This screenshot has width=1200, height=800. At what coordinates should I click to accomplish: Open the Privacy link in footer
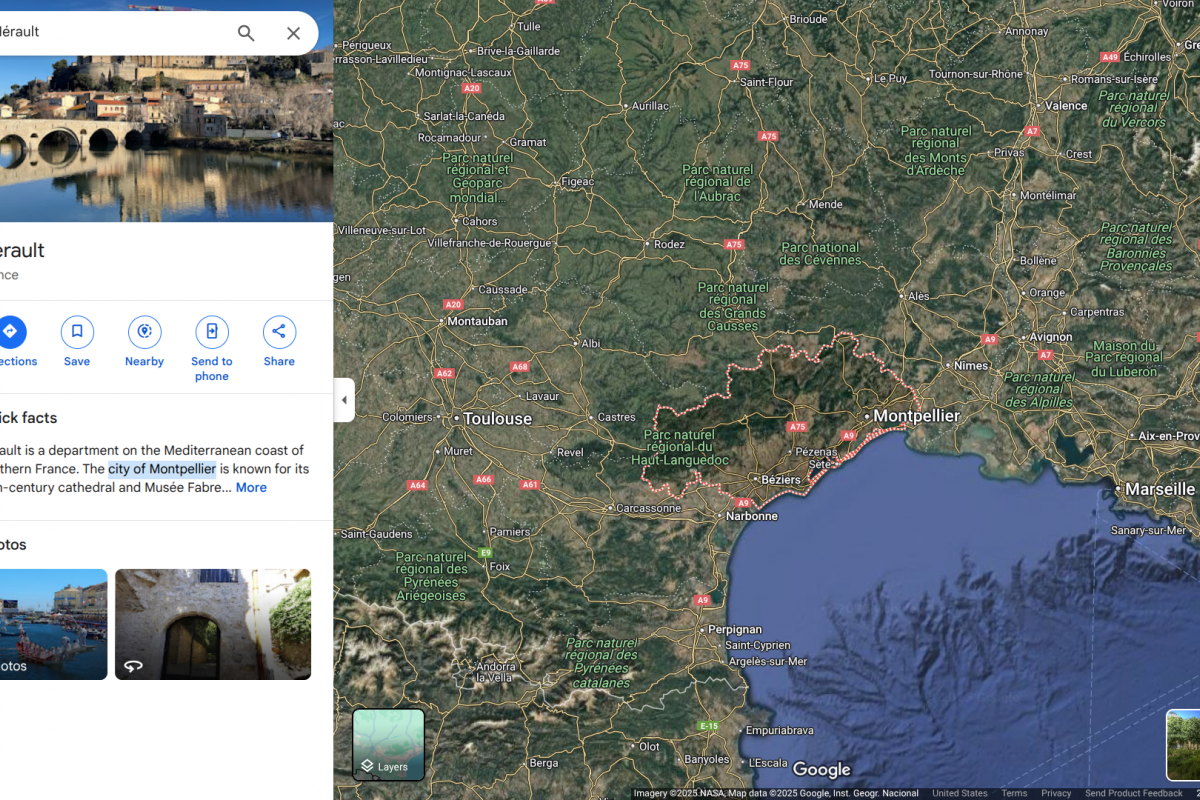coord(1056,793)
